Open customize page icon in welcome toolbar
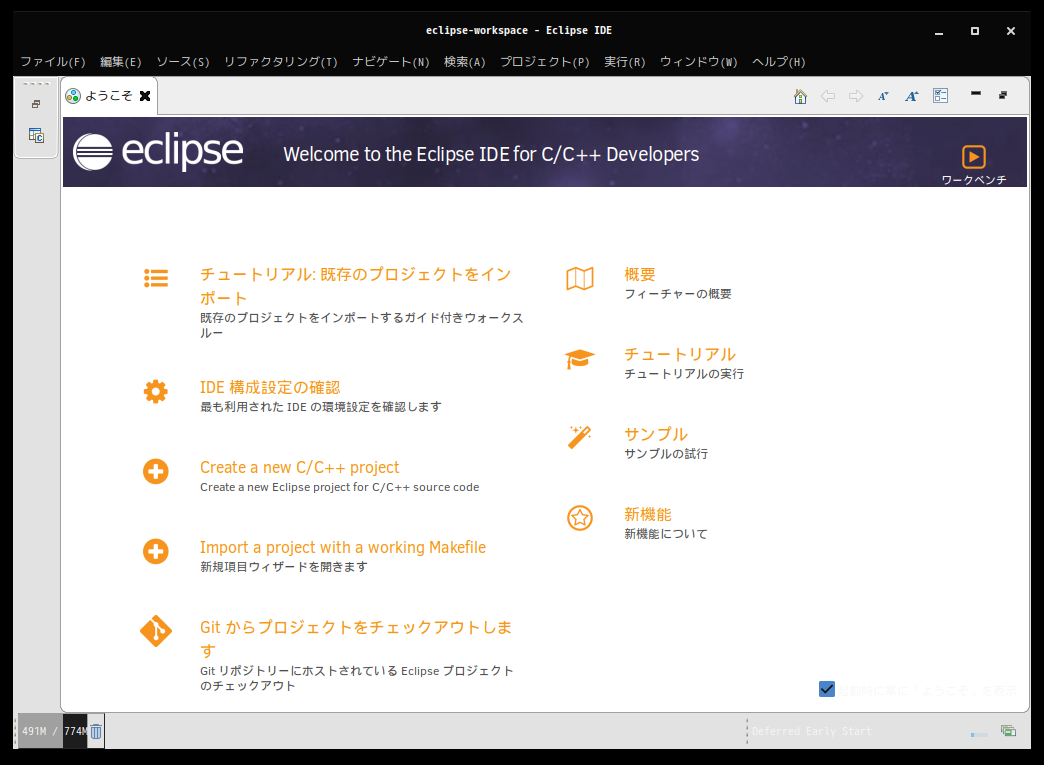This screenshot has height=765, width=1044. 940,96
